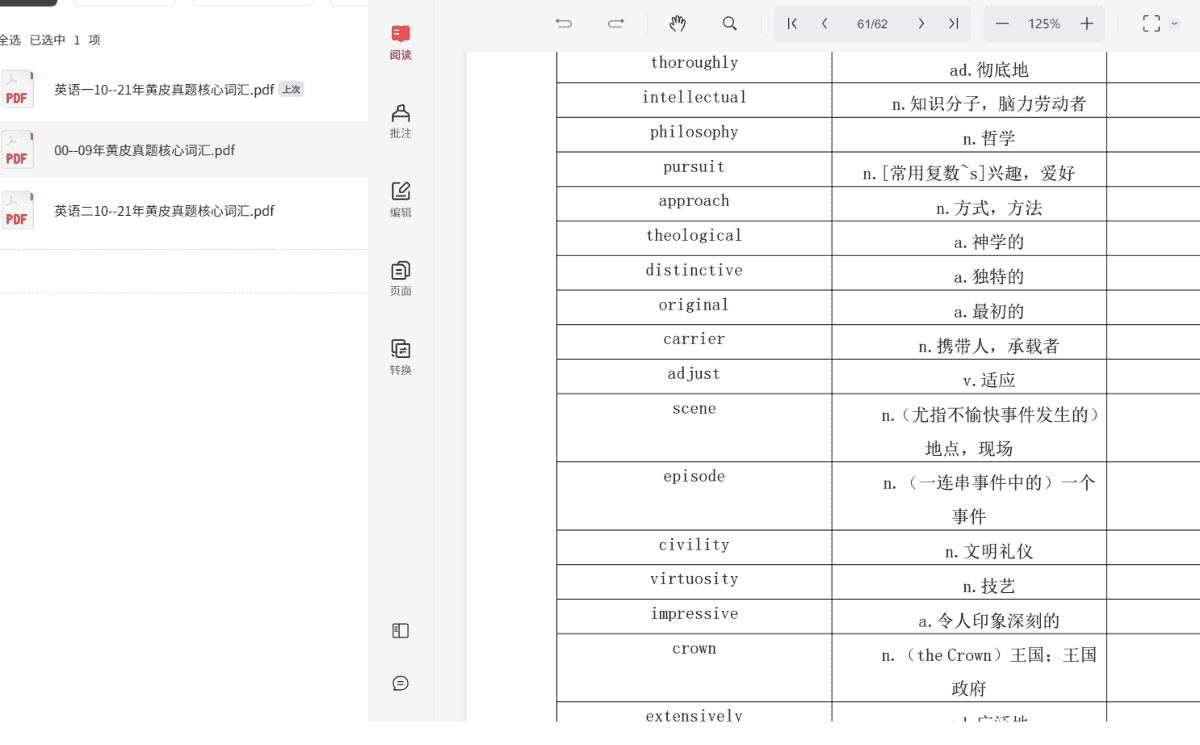This screenshot has width=1200, height=745.
Task: Select file 英语二10--21年黄皮真题核心词汇.pdf
Action: click(x=164, y=211)
